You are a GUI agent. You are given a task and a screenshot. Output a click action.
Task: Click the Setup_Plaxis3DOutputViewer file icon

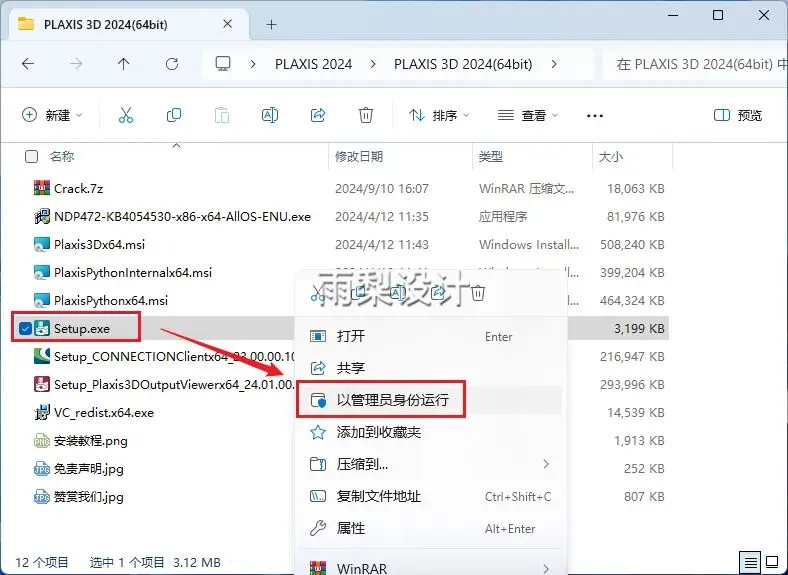(x=42, y=385)
